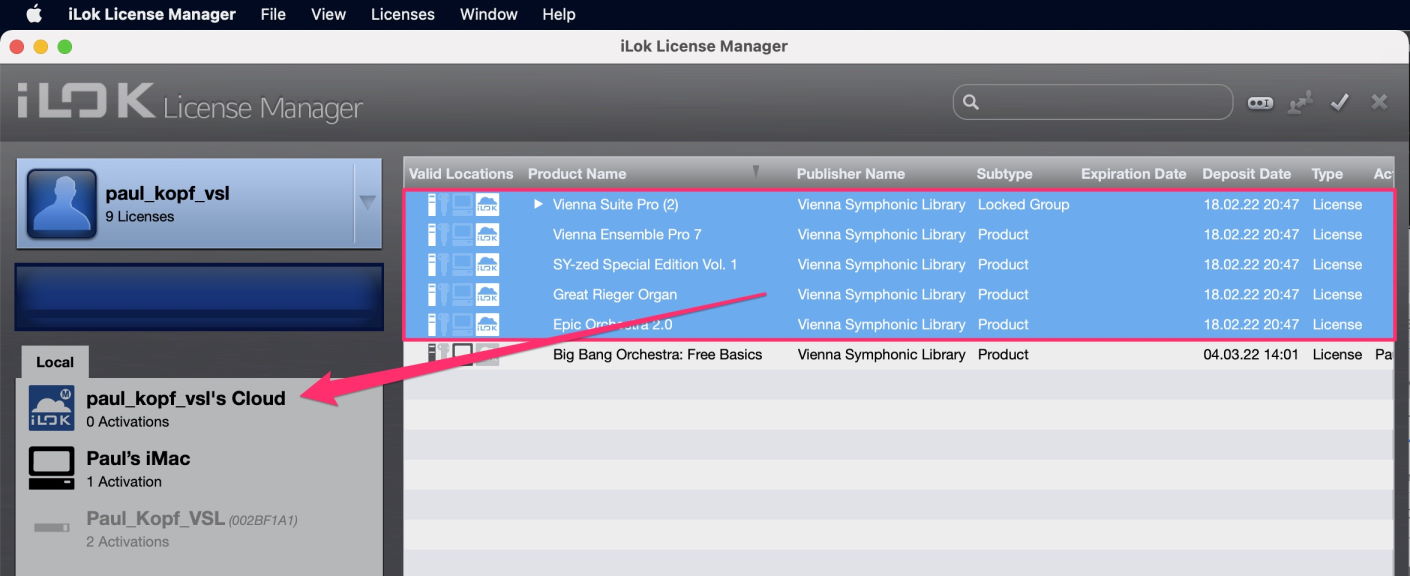Select the Local tab
This screenshot has height=576, width=1410.
[55, 362]
